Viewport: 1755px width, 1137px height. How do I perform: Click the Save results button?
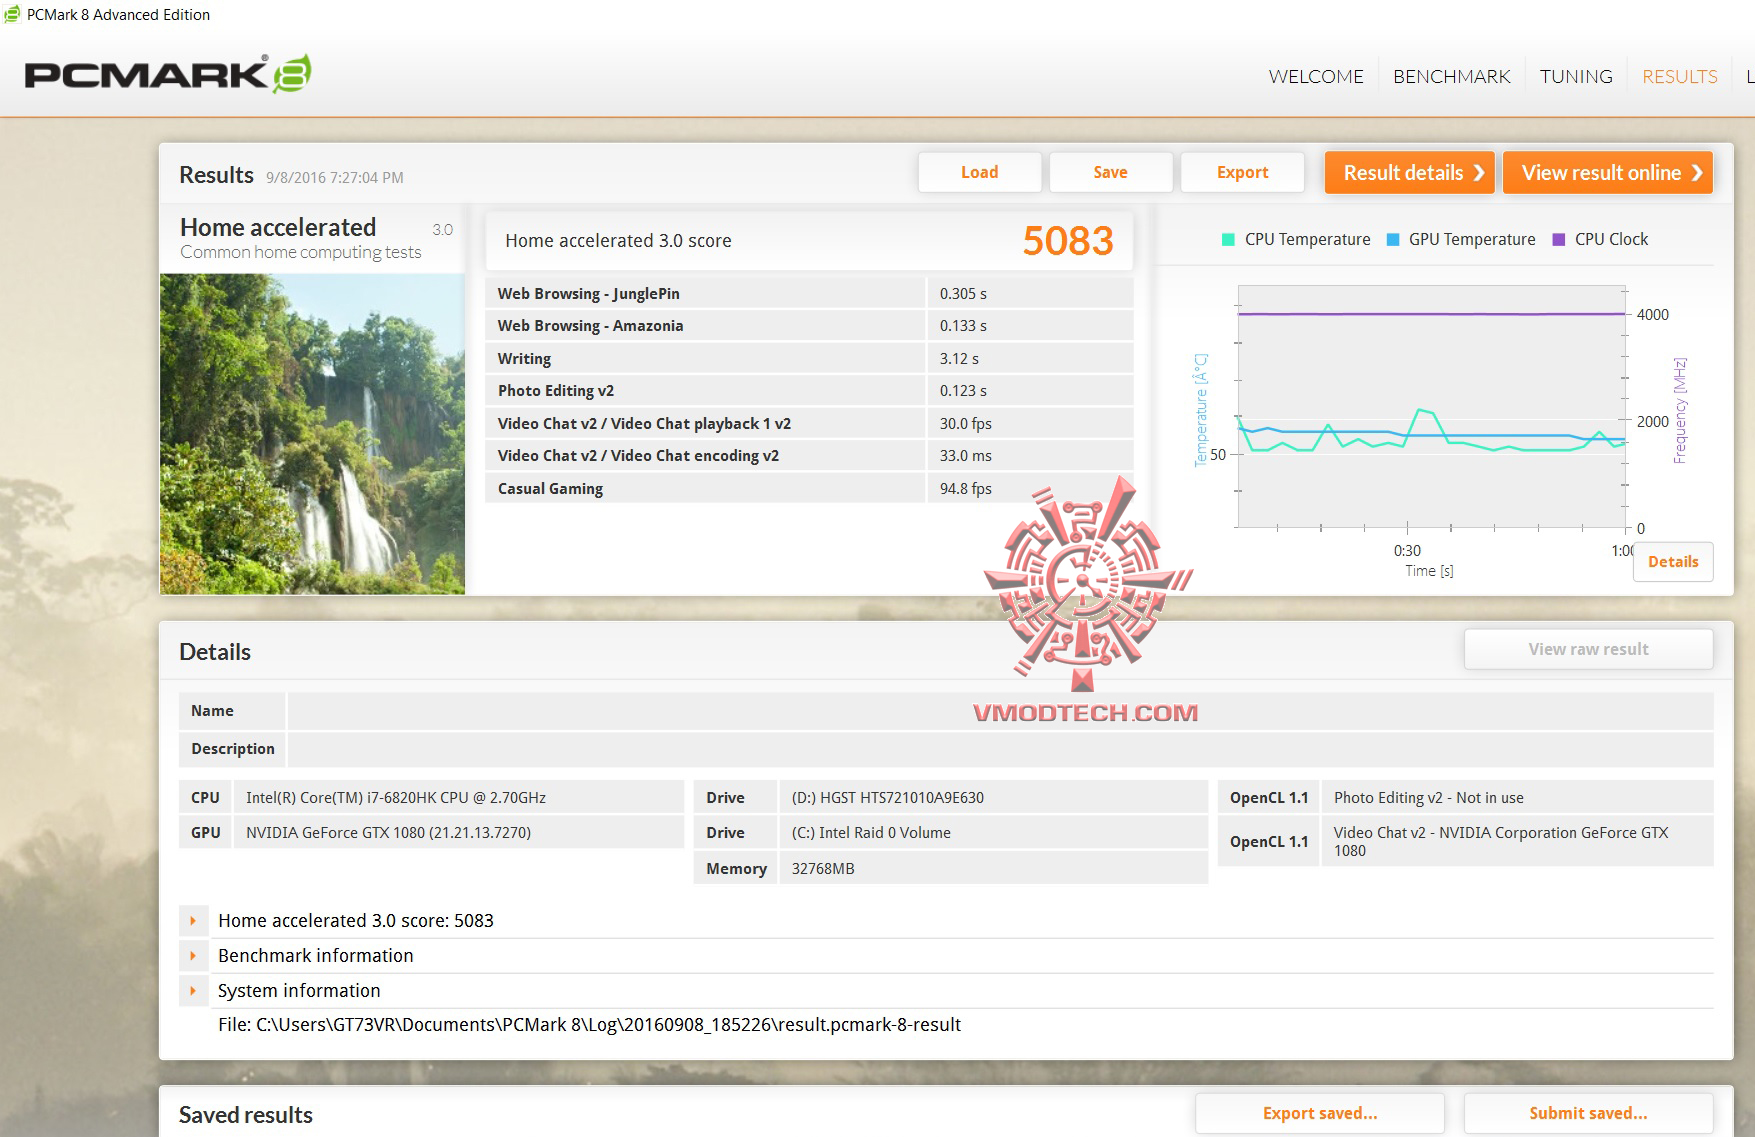point(1110,172)
